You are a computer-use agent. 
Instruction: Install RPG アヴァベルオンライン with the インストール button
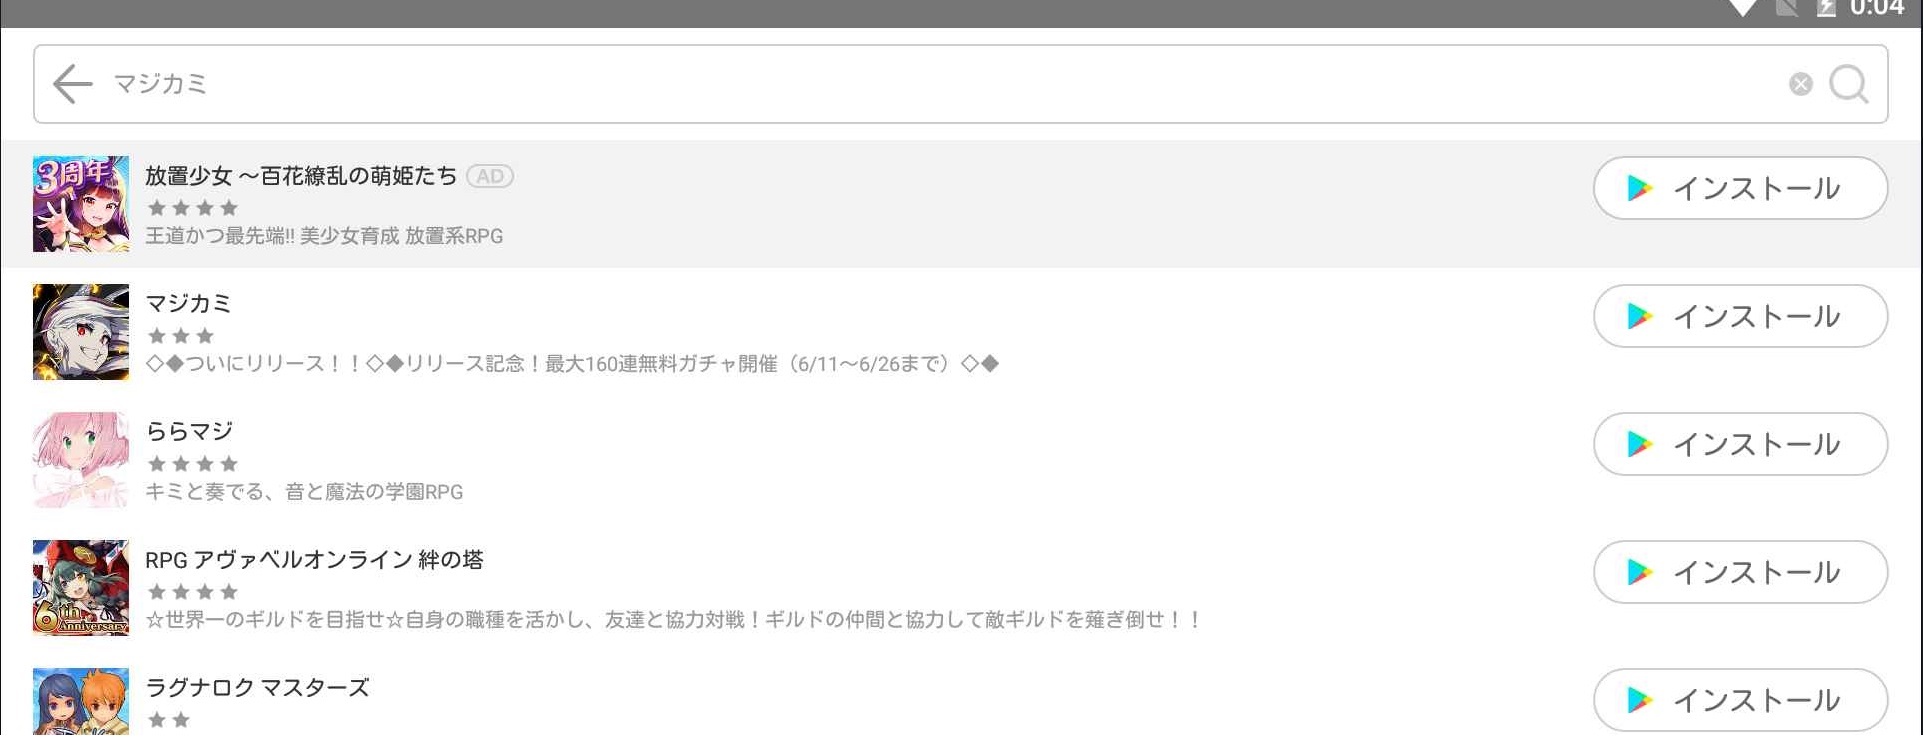1740,572
